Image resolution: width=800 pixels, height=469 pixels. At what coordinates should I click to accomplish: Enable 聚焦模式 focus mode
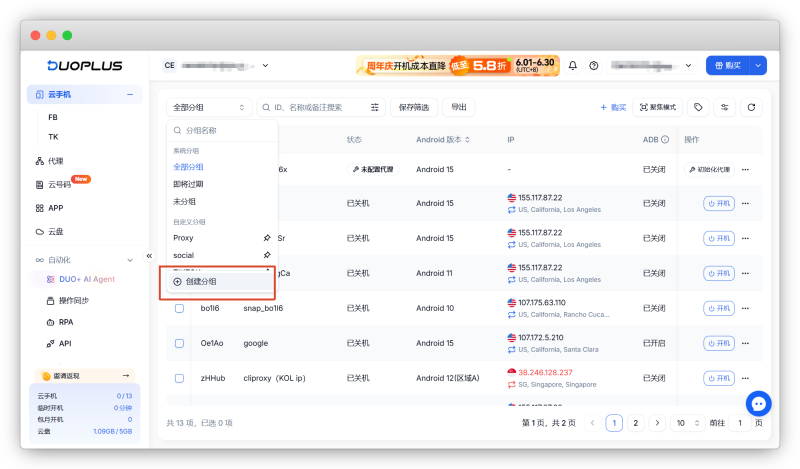(x=658, y=107)
